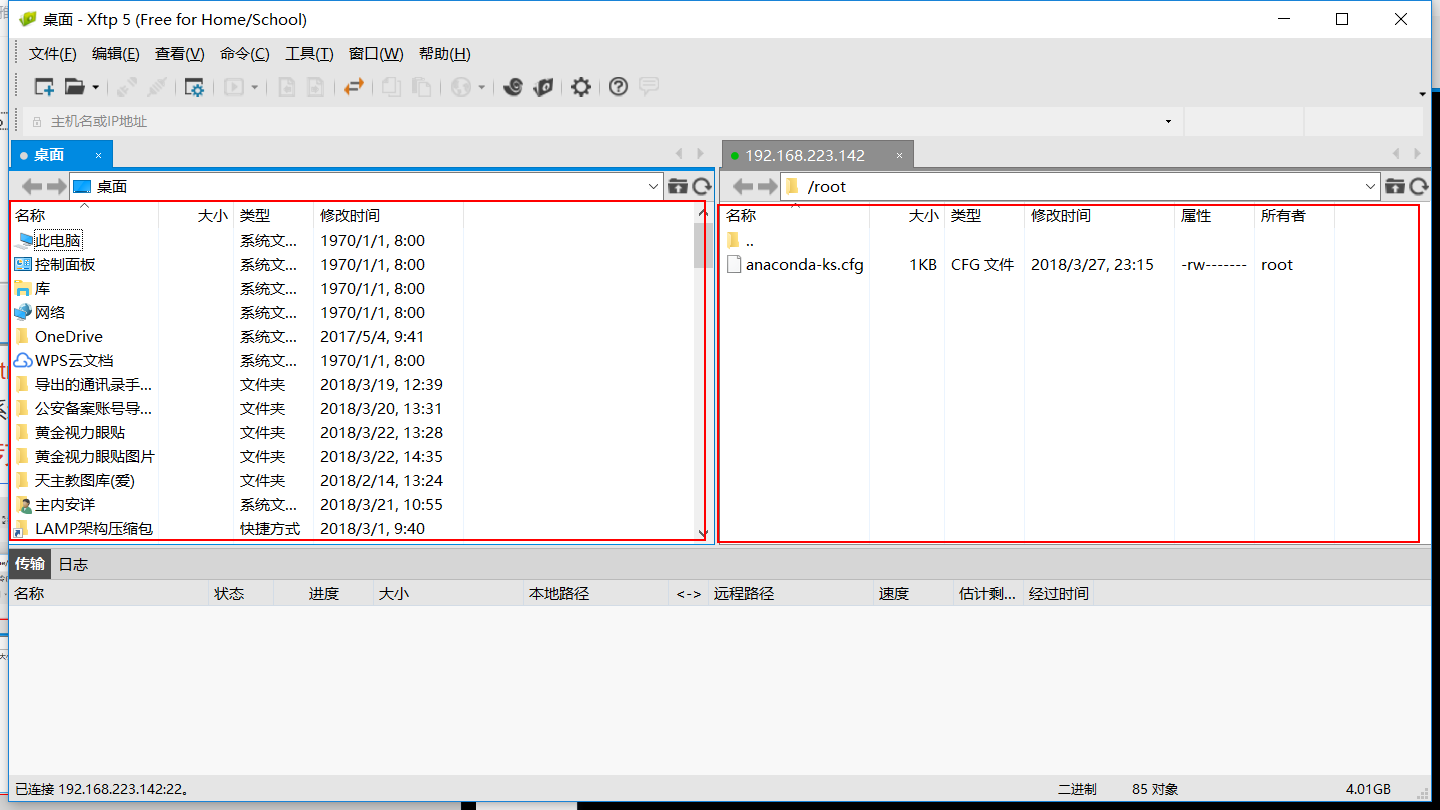Select the 桌面 local tab
1440x810 pixels.
click(x=49, y=155)
